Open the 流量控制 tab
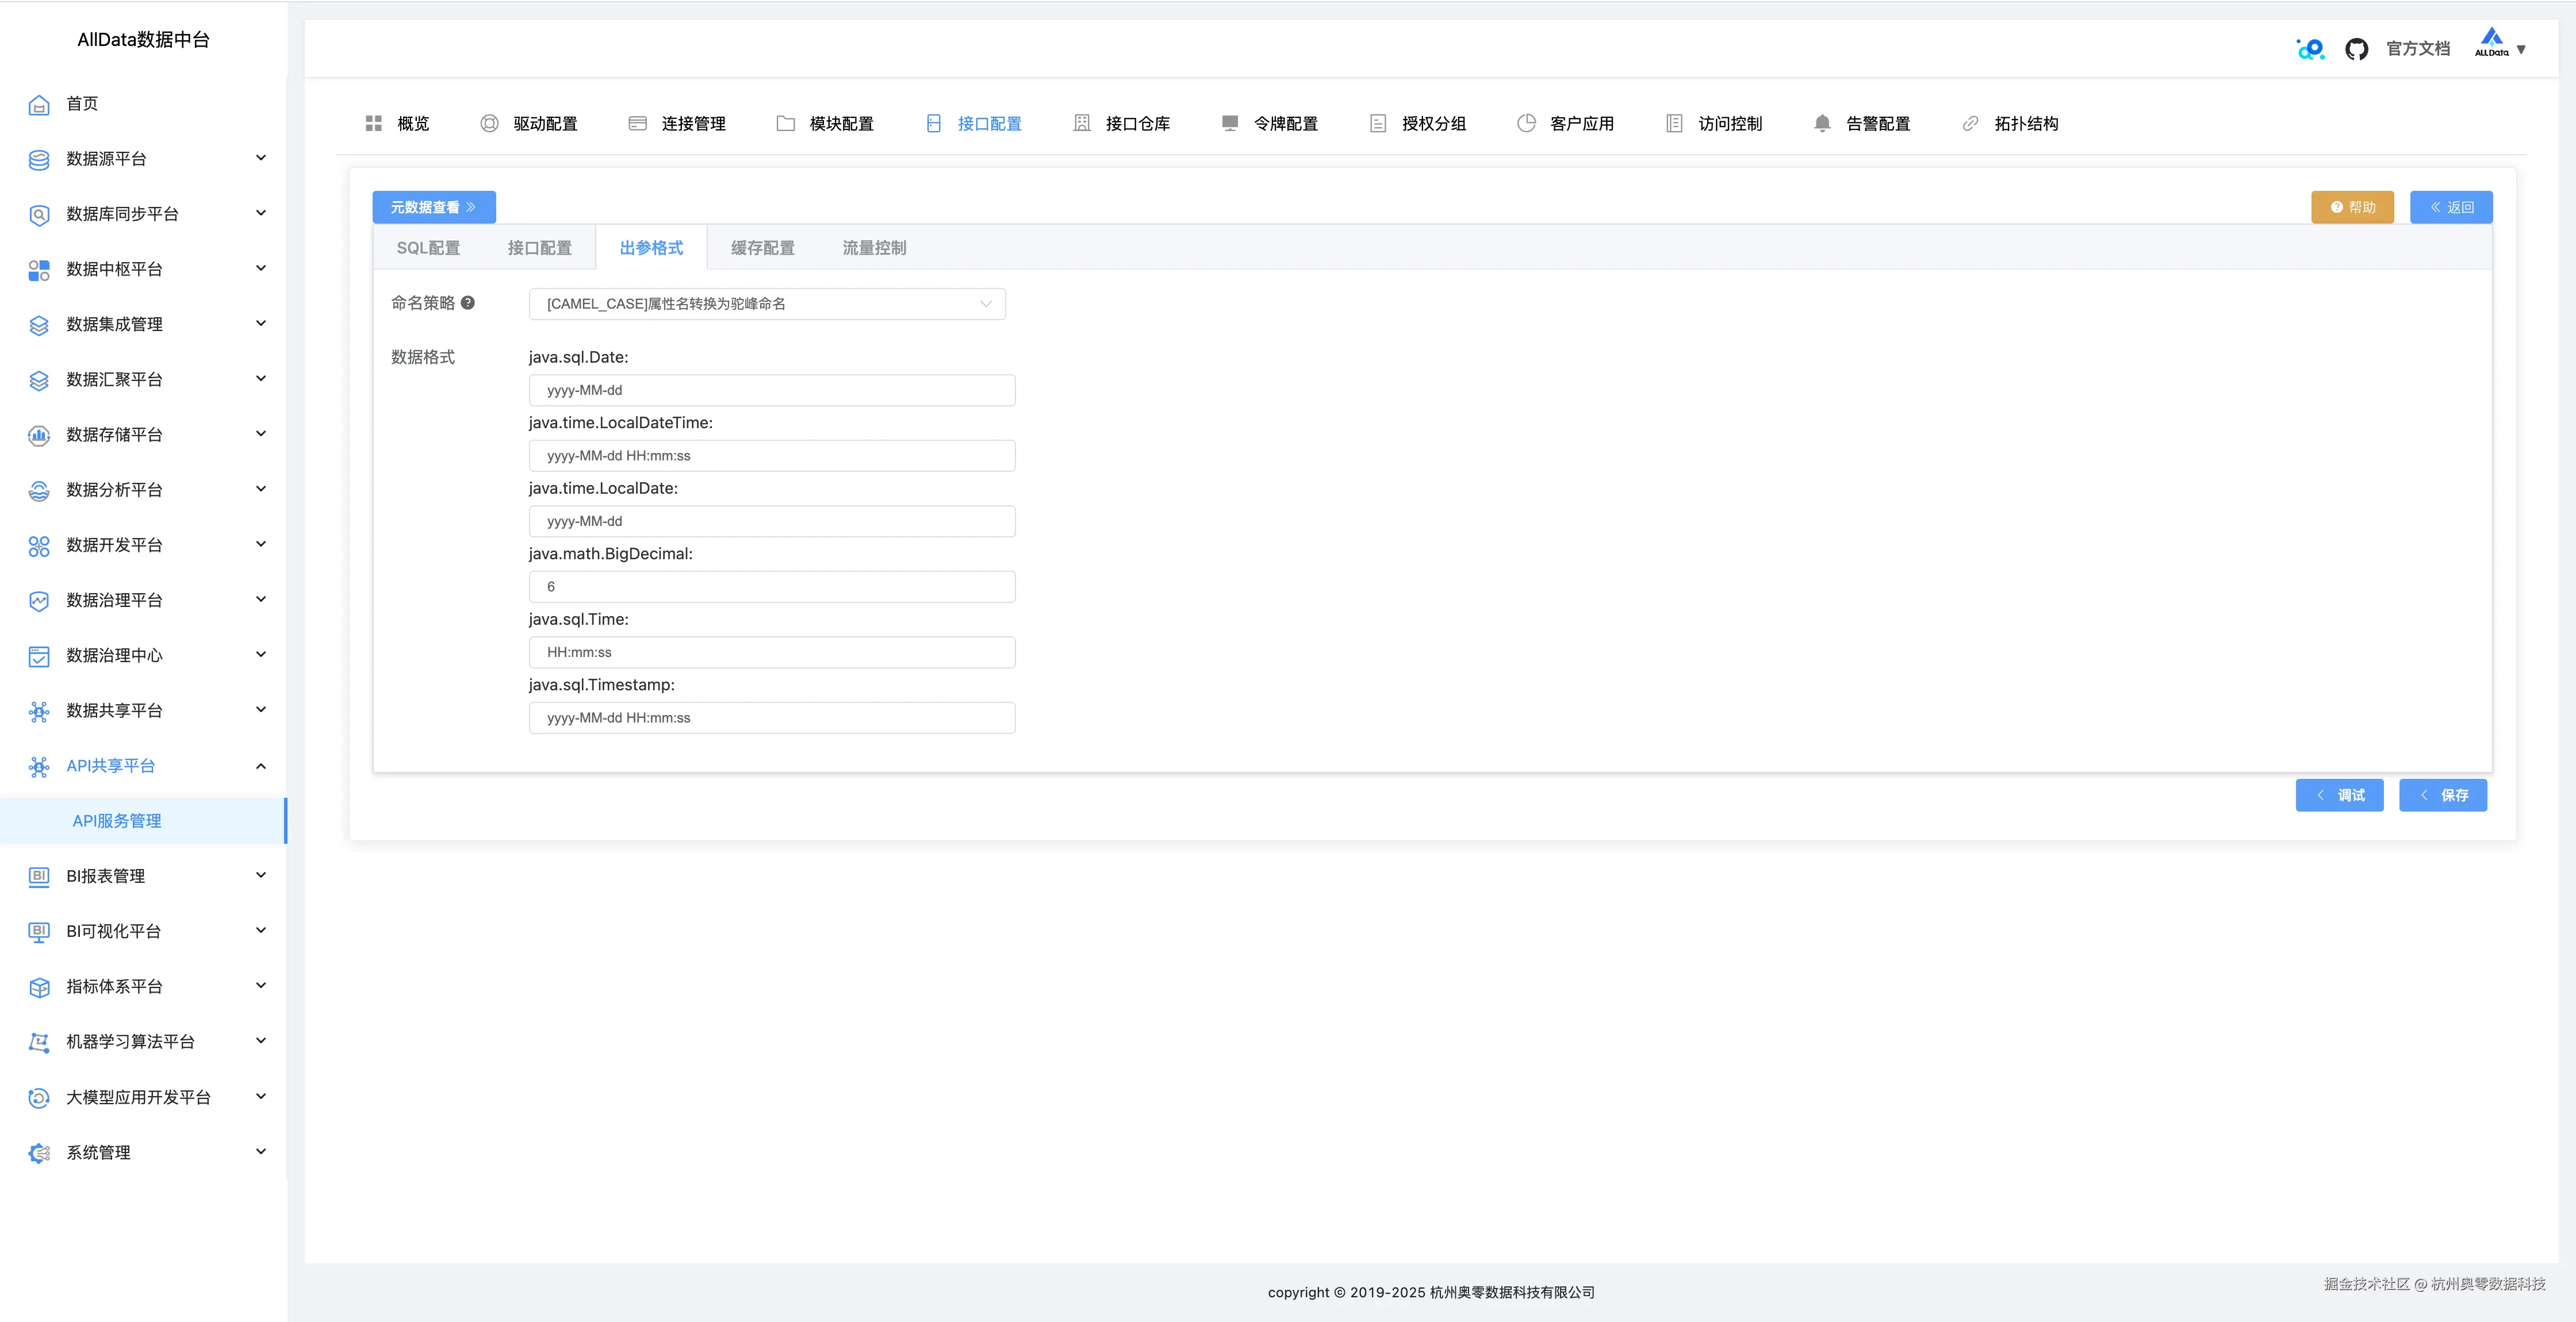 [874, 248]
